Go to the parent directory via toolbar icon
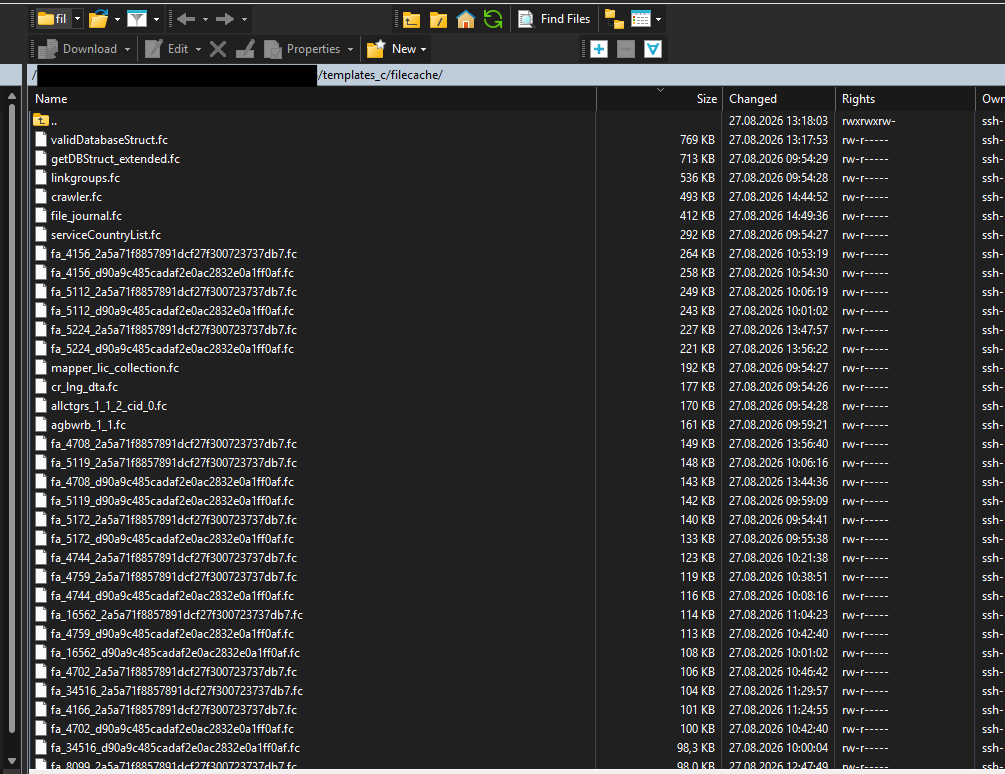Screen dimensions: 1005x774 point(411,20)
